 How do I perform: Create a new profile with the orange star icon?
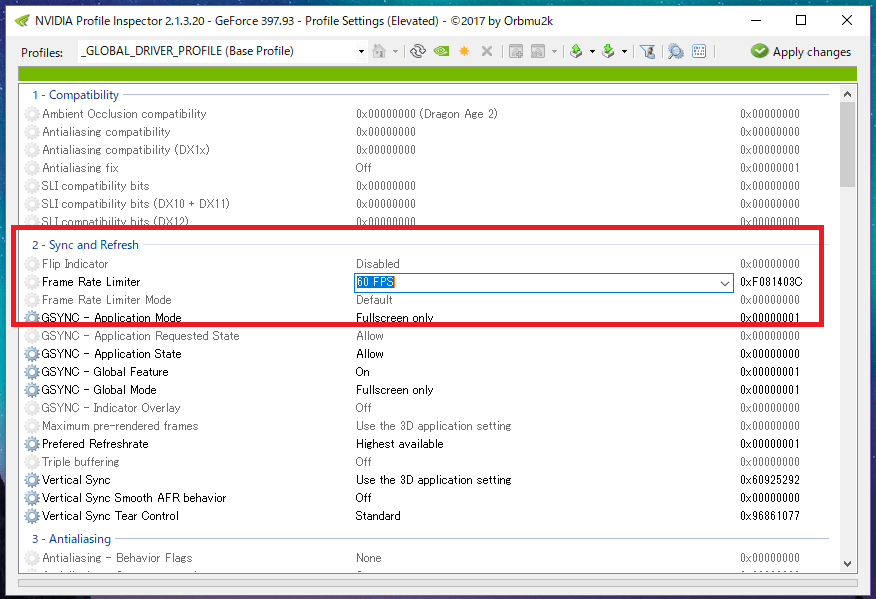click(x=464, y=51)
